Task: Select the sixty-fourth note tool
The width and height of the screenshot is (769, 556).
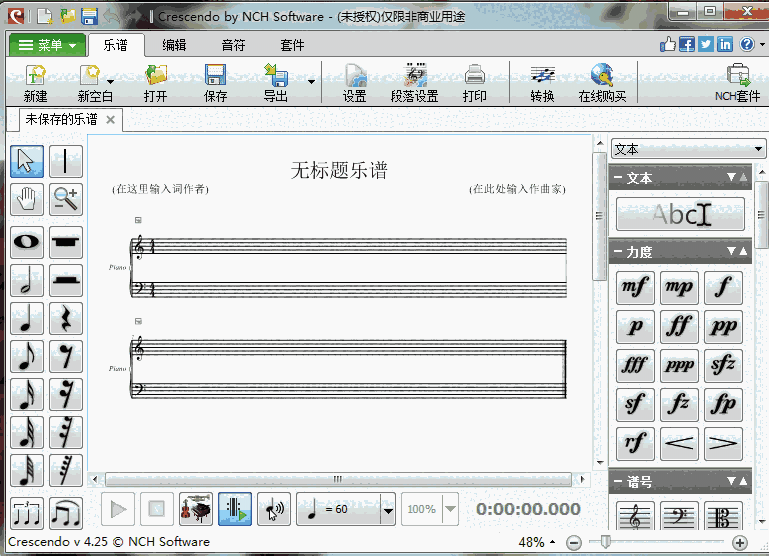Action: (27, 471)
